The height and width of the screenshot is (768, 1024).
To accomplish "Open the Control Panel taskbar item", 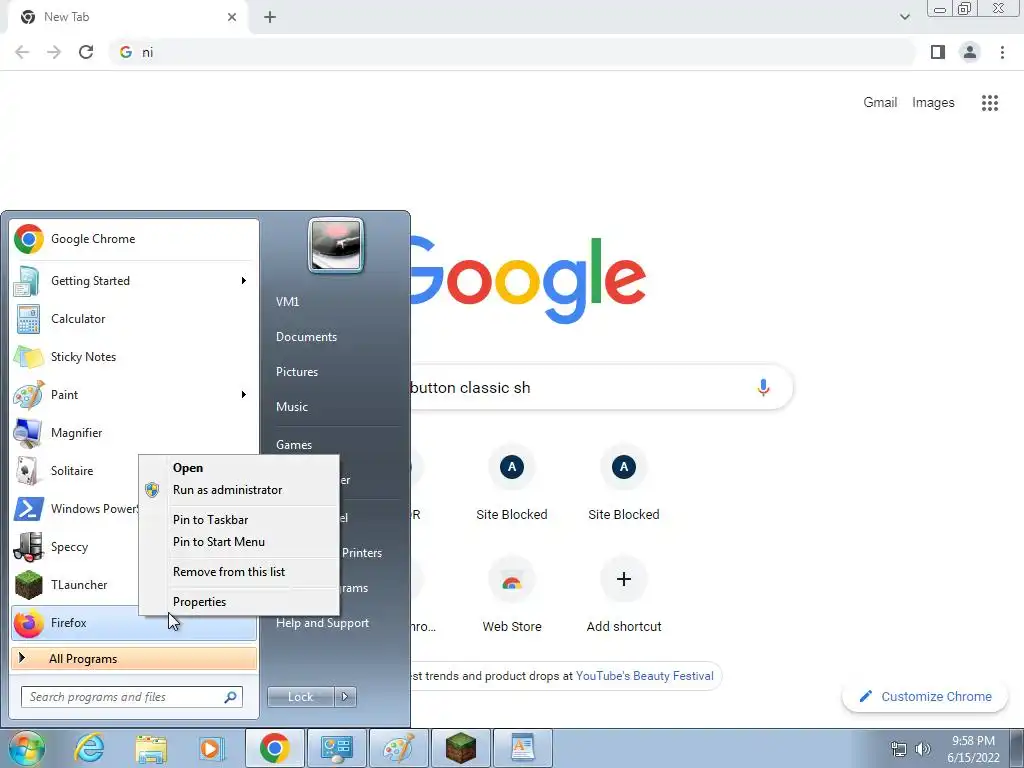I will click(x=336, y=748).
